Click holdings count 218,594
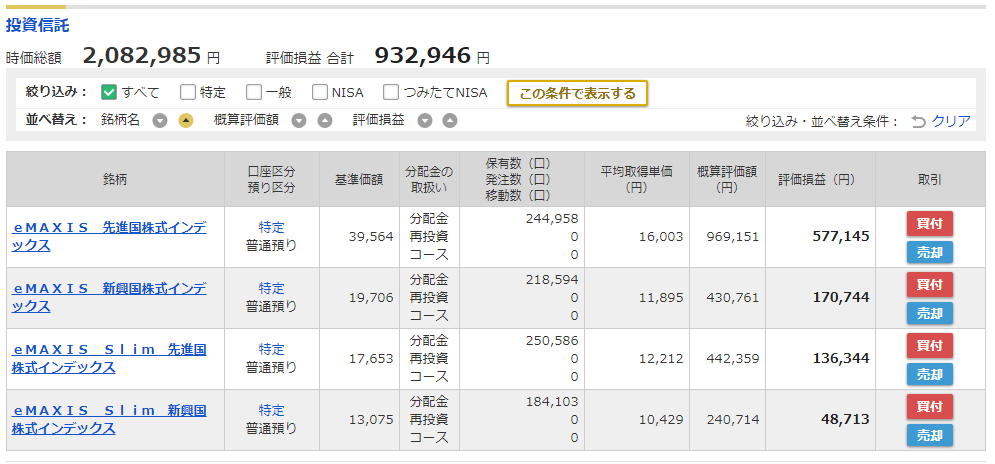Viewport: 995px width, 464px height. (x=552, y=280)
